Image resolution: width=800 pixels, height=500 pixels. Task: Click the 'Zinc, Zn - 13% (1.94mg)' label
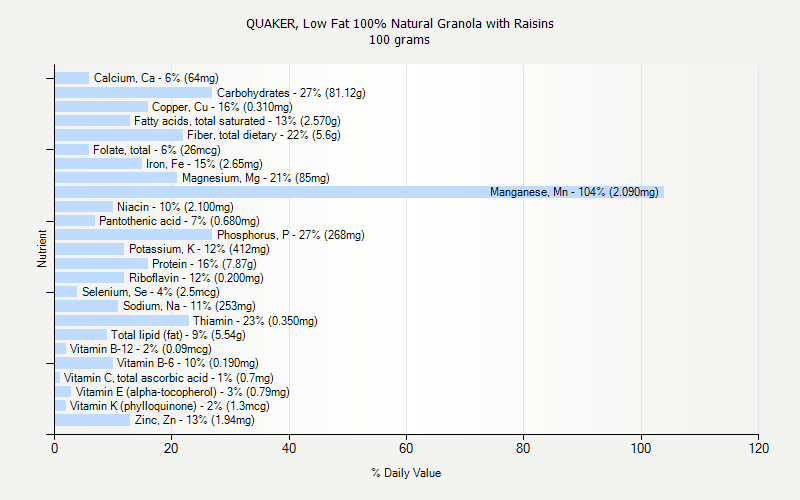tap(194, 420)
